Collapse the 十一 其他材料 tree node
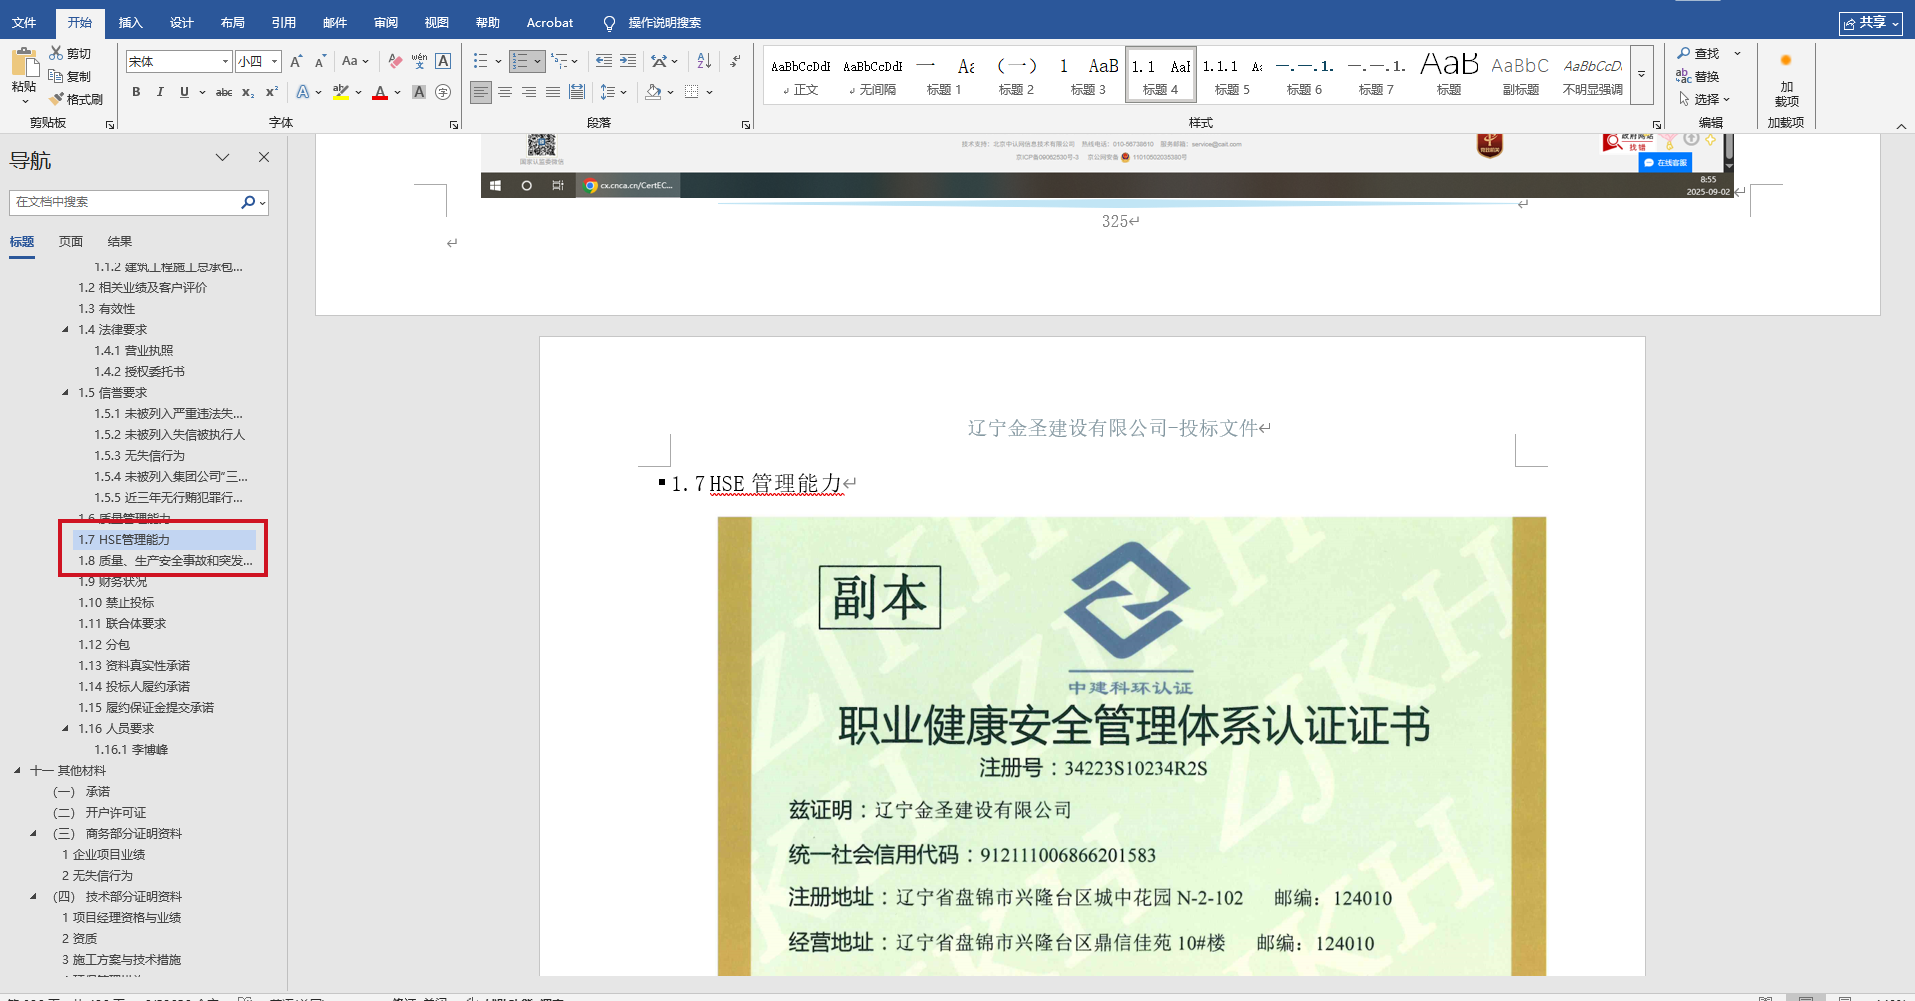 17,771
